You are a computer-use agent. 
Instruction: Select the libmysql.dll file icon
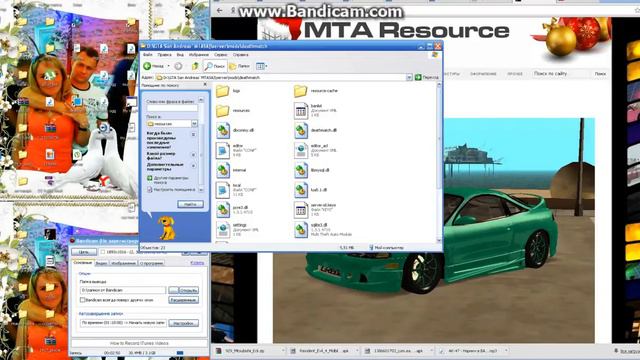click(x=301, y=170)
